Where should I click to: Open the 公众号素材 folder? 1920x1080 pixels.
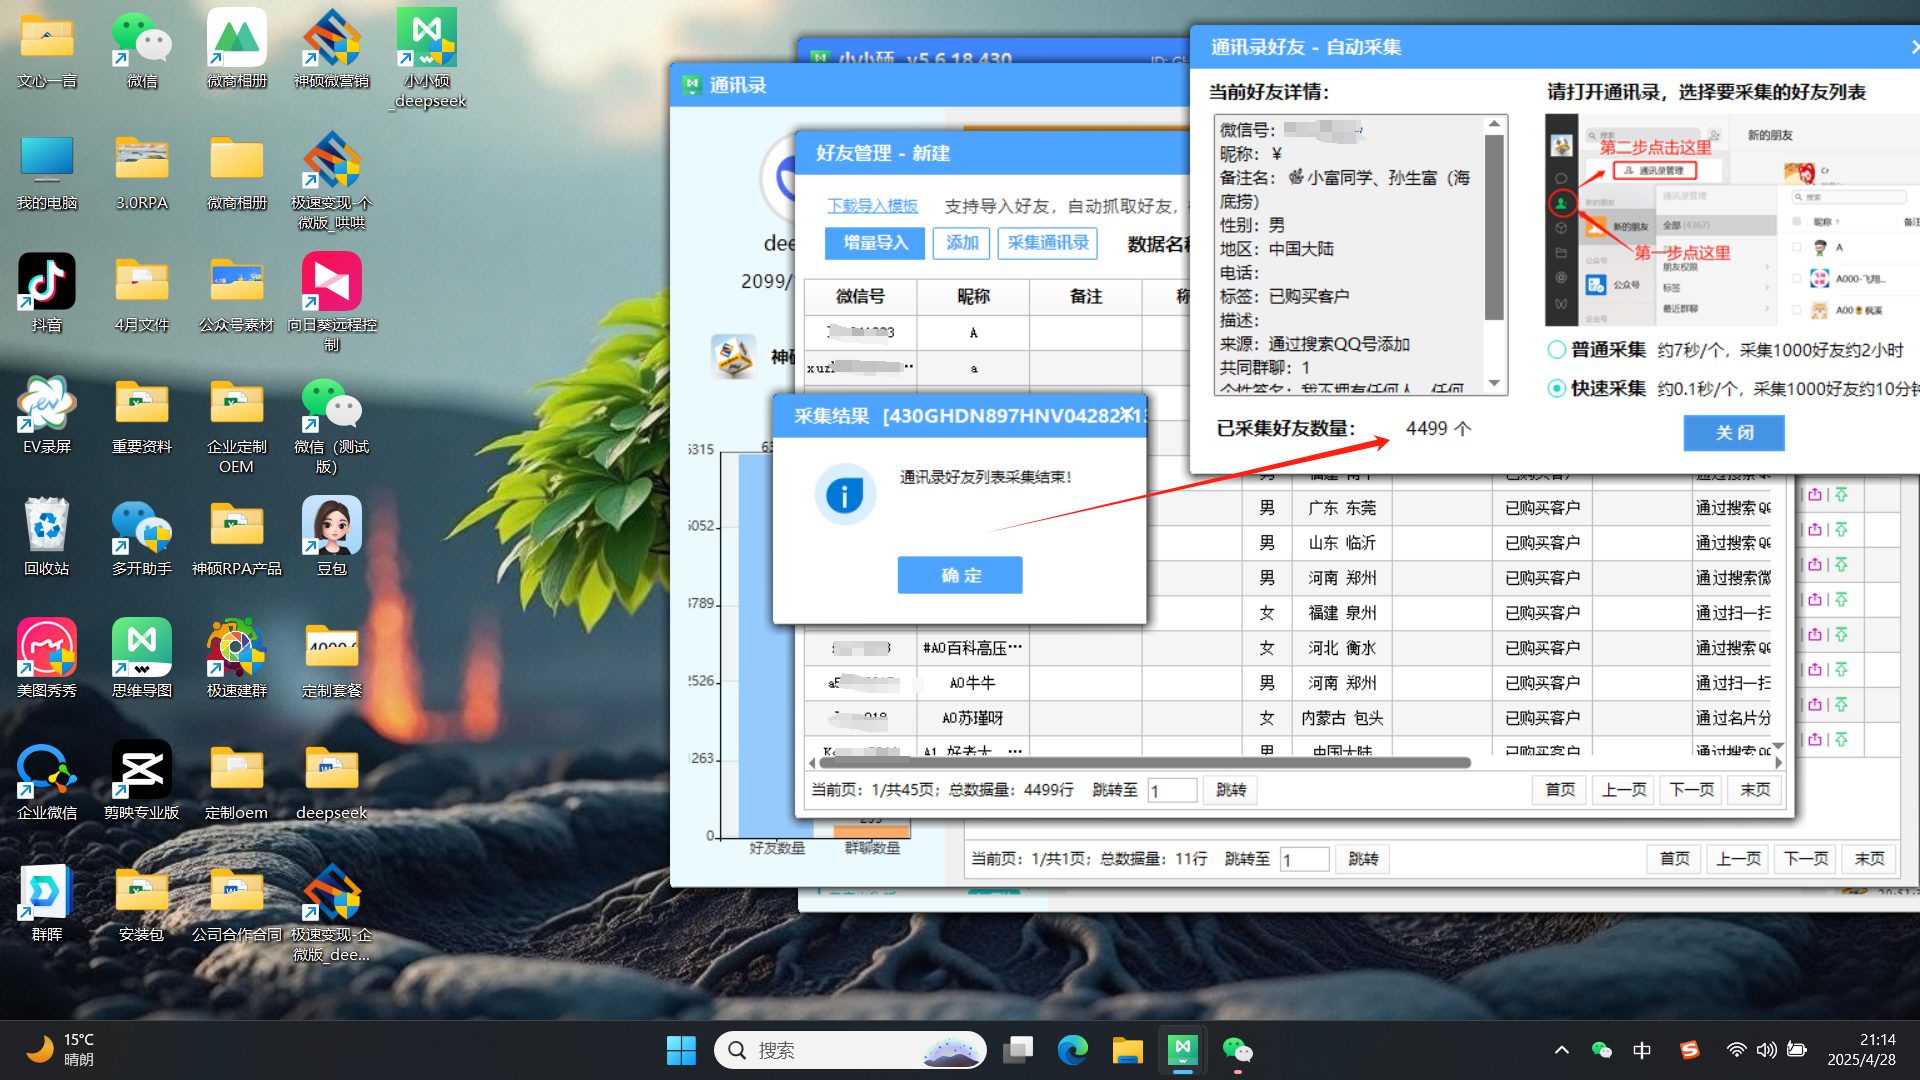(x=236, y=294)
